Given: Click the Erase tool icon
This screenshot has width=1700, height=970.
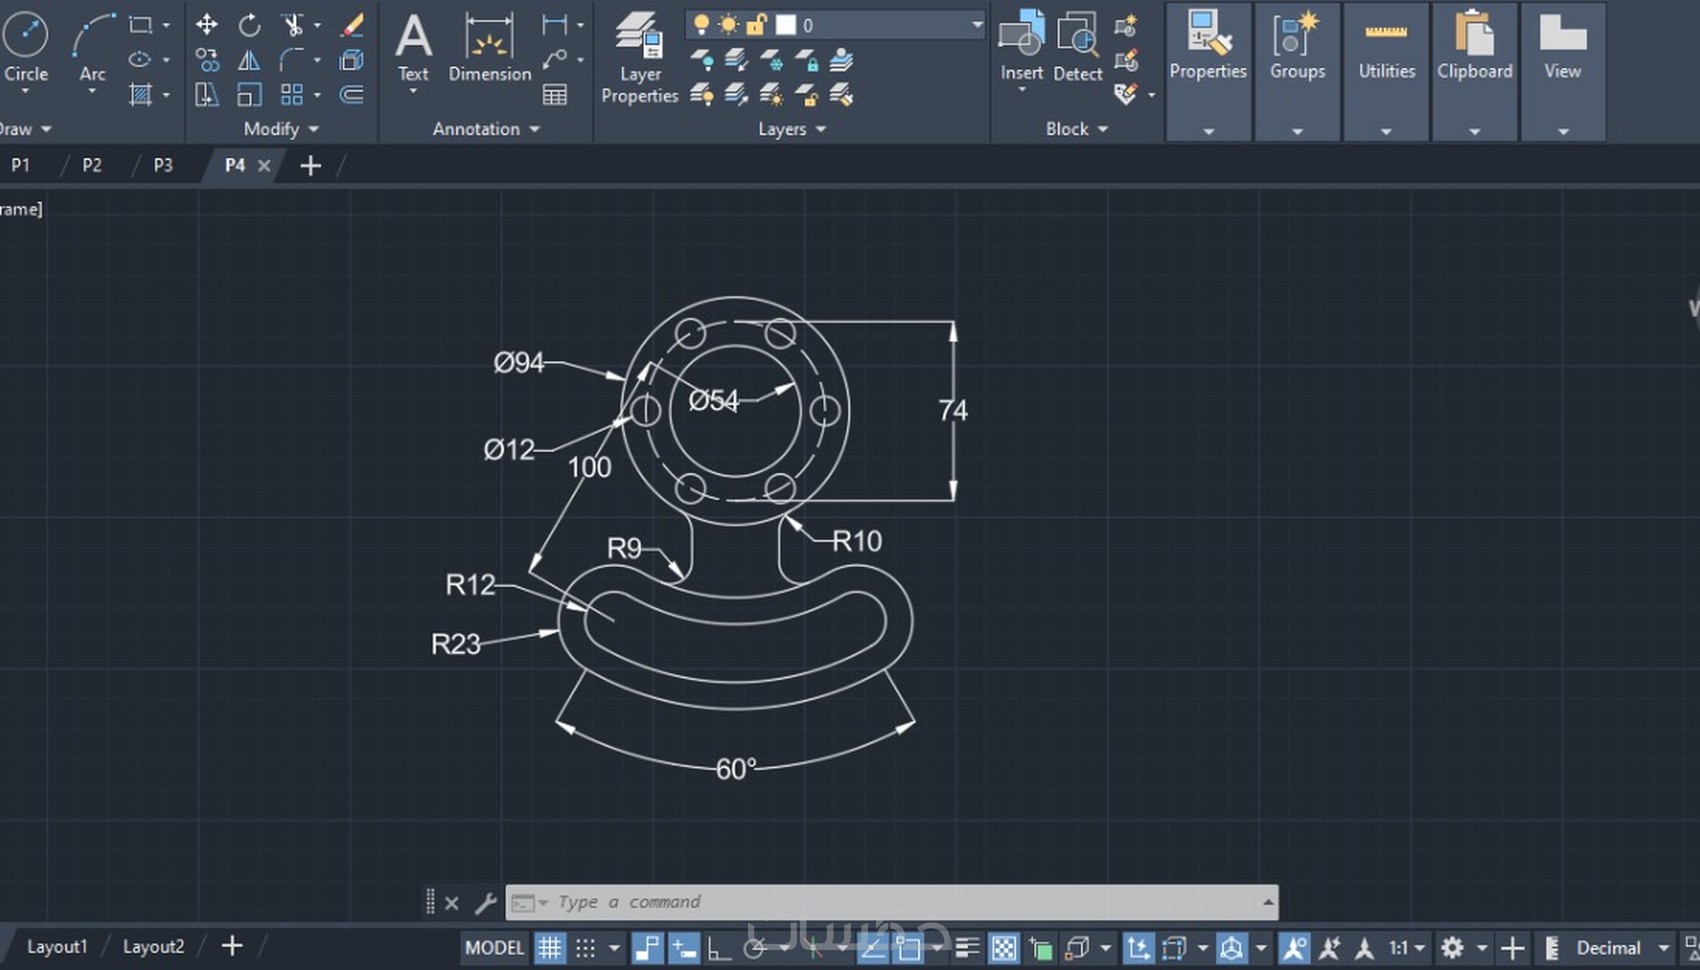Looking at the screenshot, I should click(352, 25).
